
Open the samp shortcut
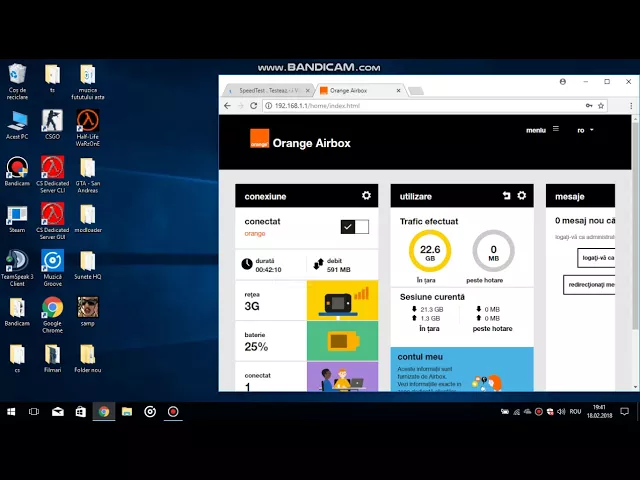coord(88,312)
